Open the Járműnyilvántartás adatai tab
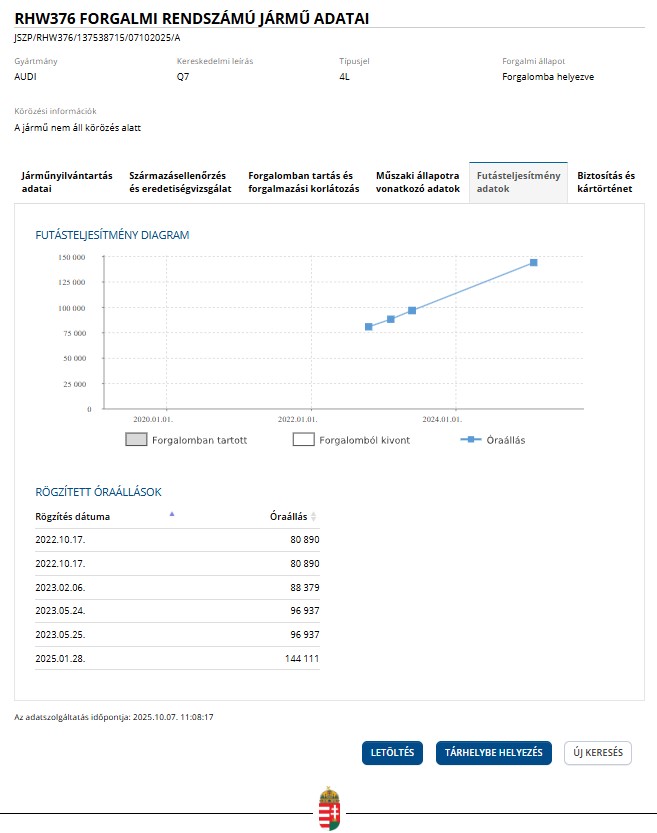Screen dimensions: 657x833 [66, 182]
